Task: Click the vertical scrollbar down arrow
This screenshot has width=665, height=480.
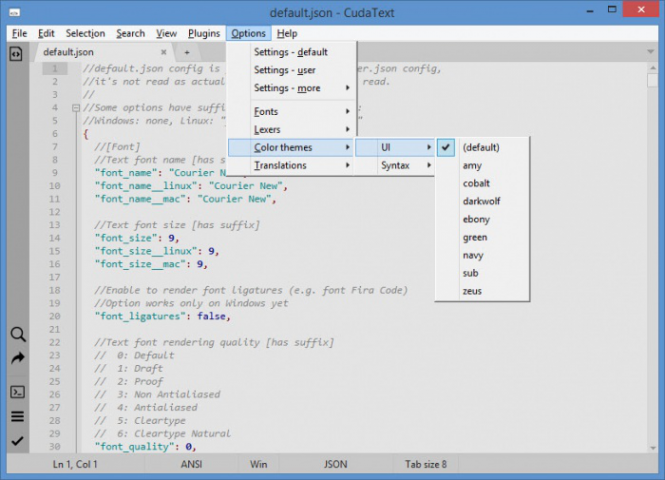Action: pos(652,448)
